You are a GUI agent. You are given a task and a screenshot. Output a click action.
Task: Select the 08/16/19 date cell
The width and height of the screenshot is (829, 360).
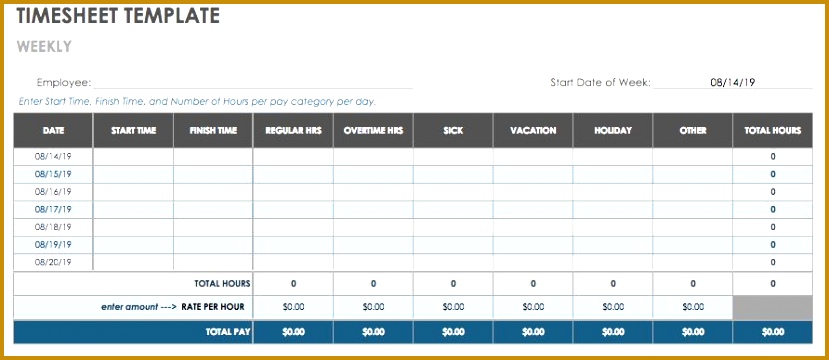point(53,191)
